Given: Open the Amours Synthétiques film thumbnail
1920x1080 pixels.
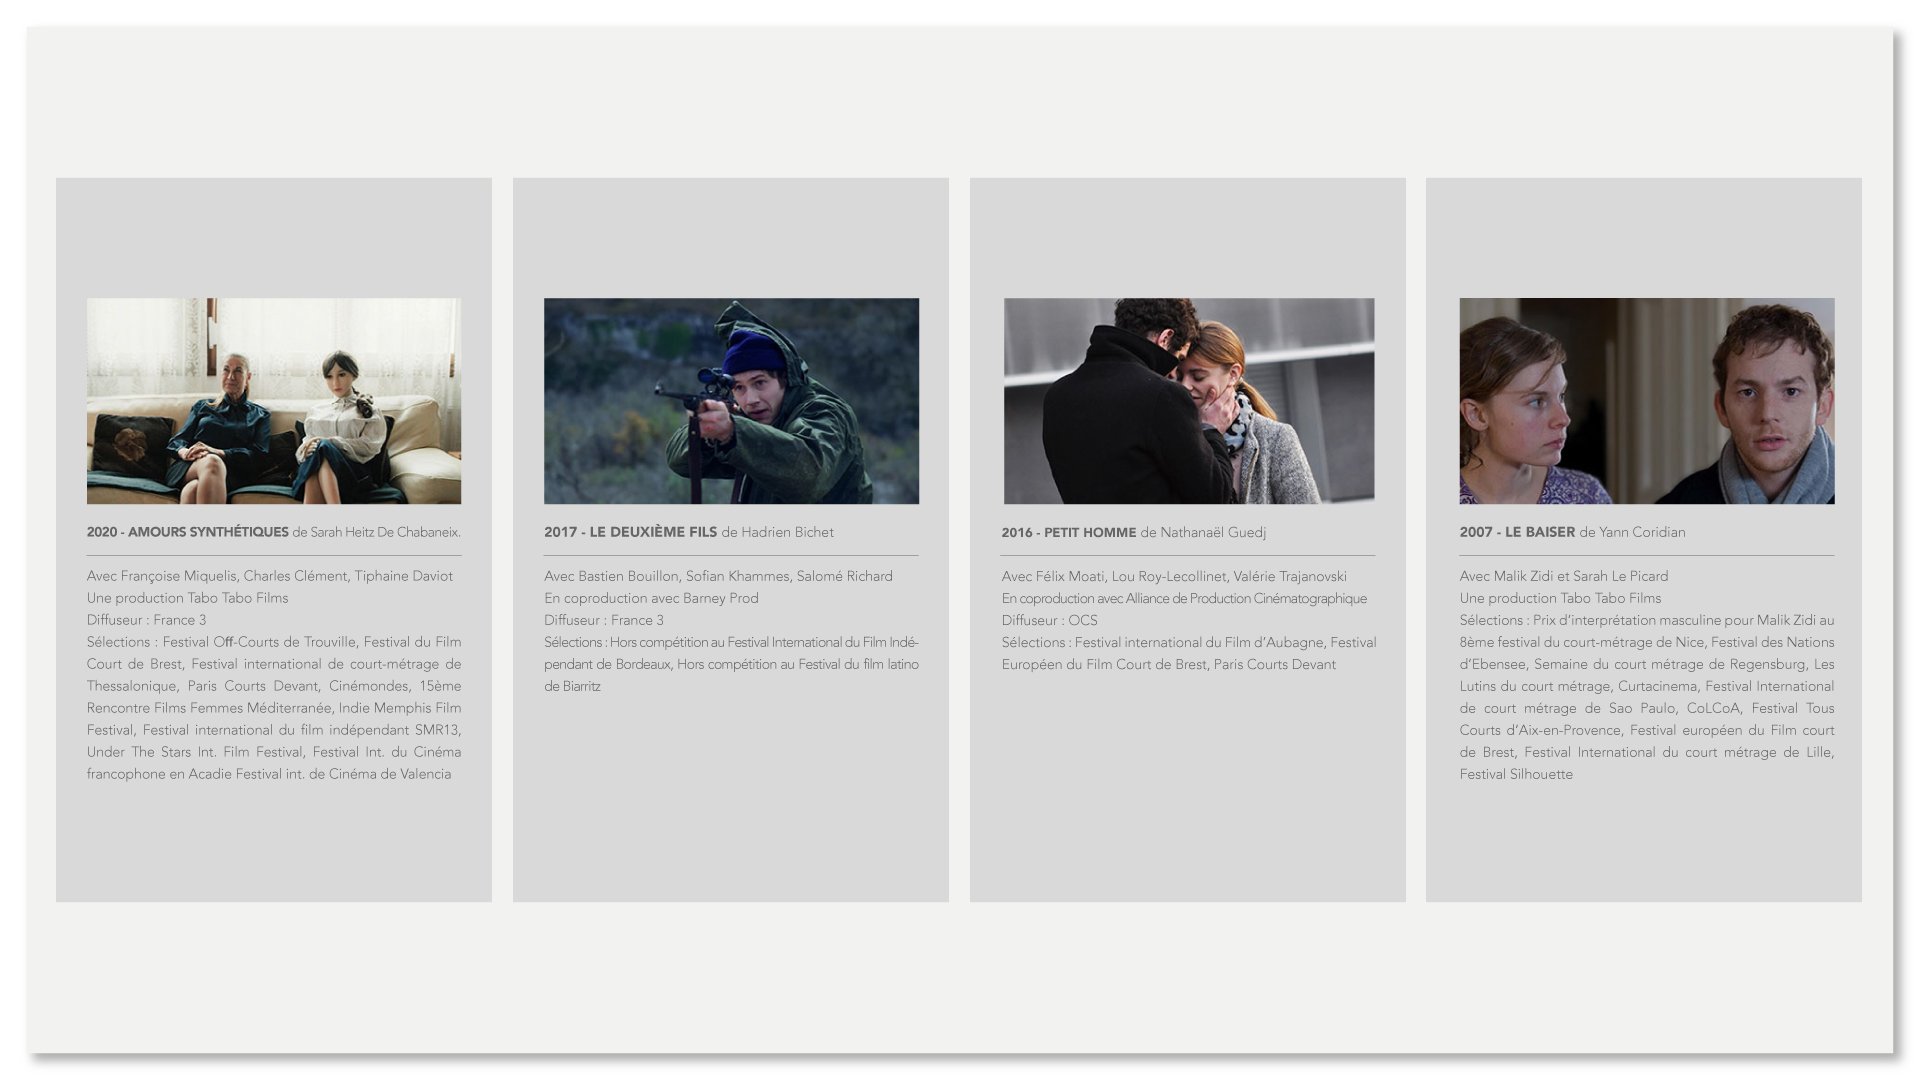Looking at the screenshot, I should click(273, 400).
